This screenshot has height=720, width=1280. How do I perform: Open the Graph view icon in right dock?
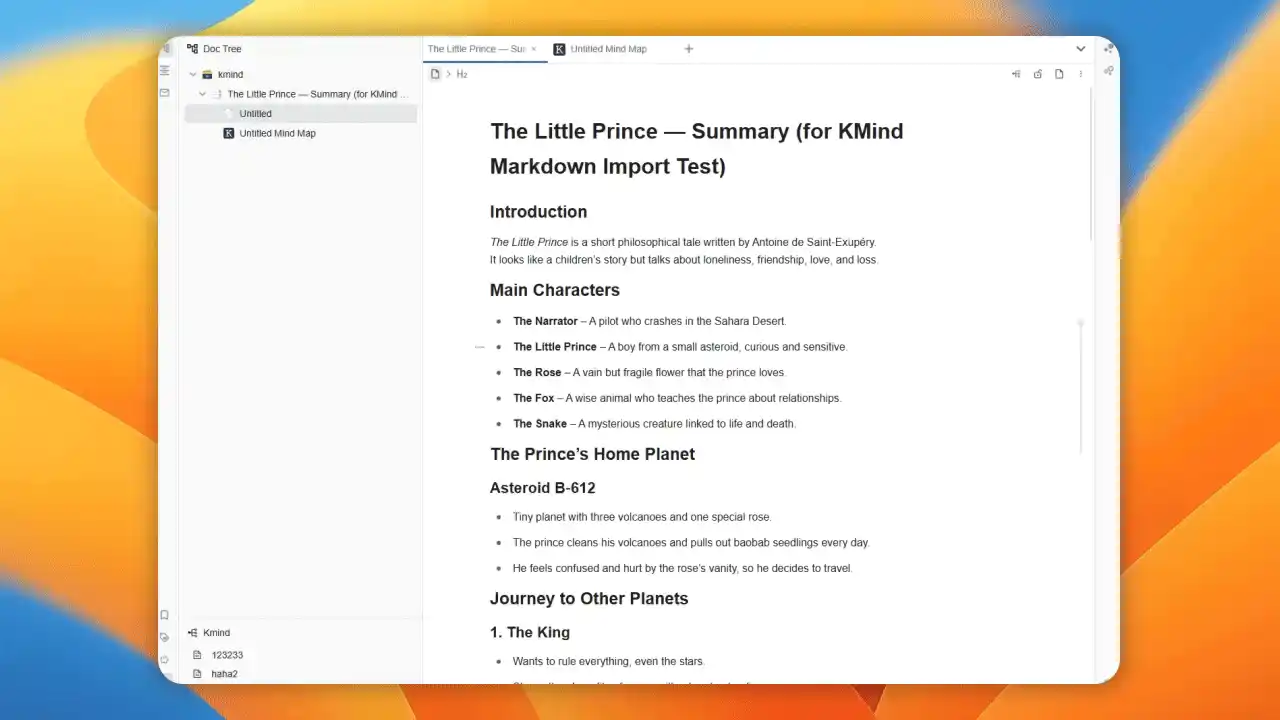(x=1108, y=49)
